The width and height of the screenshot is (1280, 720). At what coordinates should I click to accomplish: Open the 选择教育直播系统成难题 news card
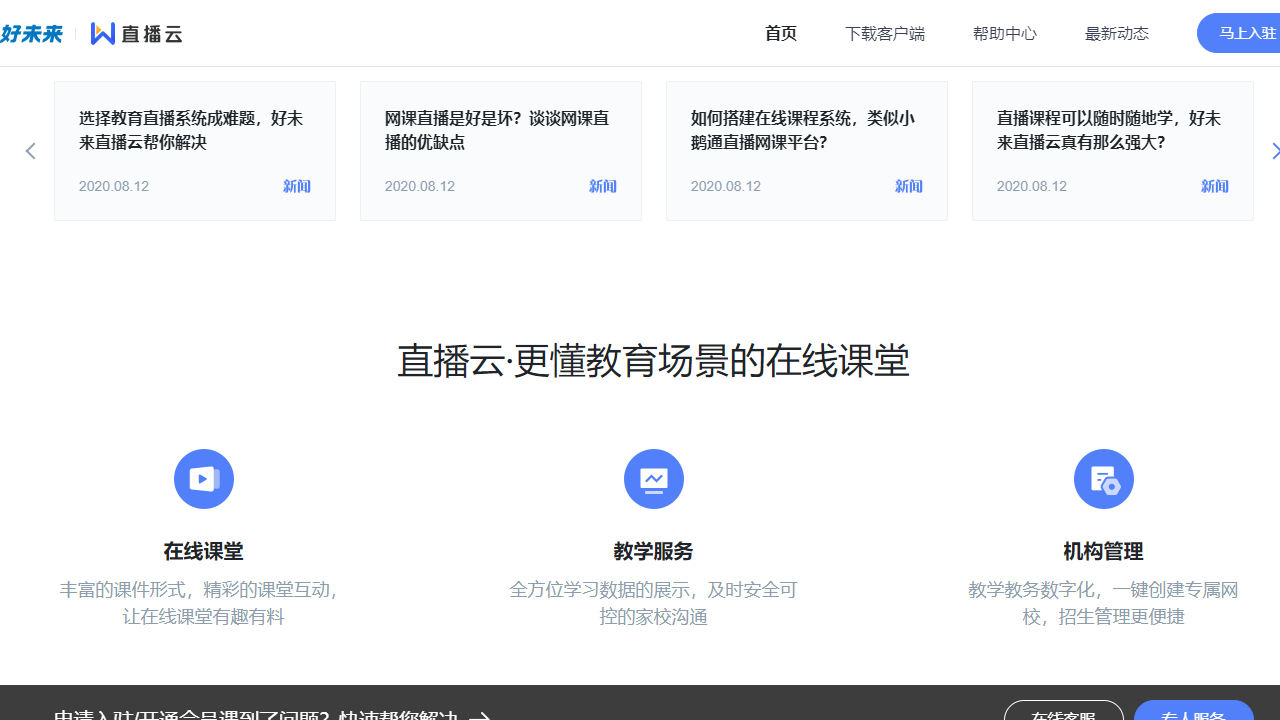[194, 150]
